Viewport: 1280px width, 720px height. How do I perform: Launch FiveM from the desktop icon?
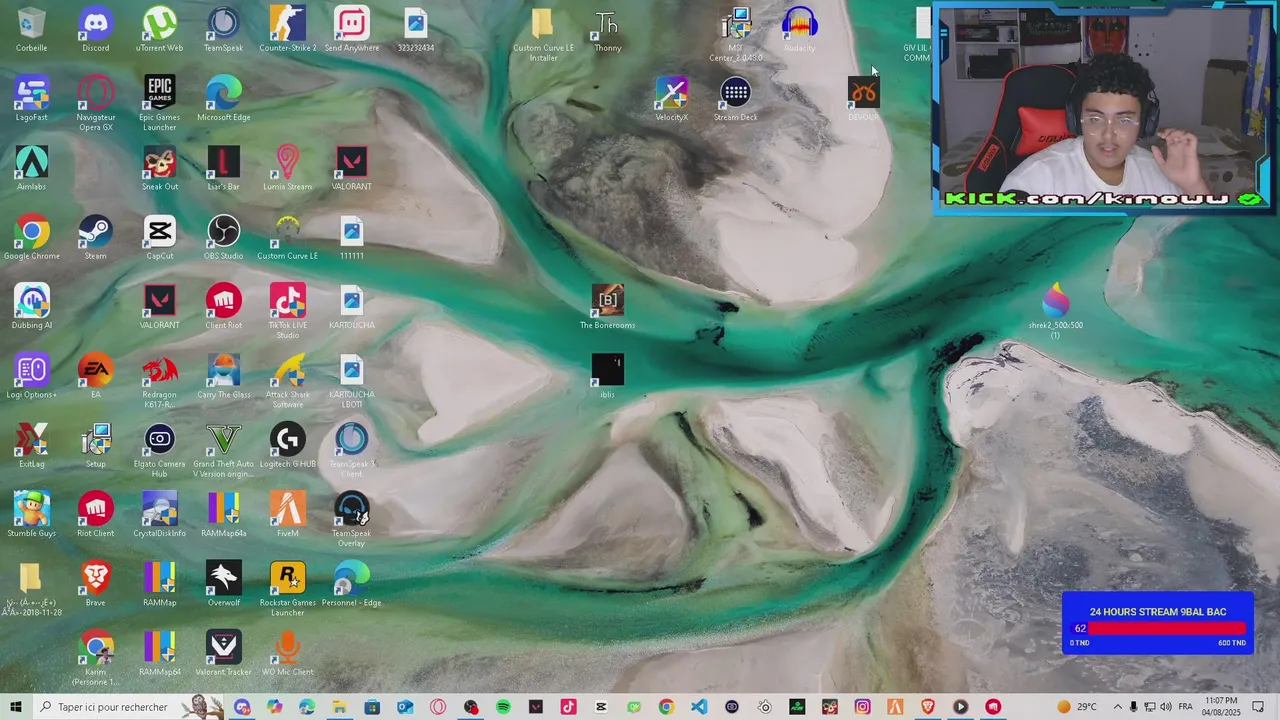coord(287,513)
